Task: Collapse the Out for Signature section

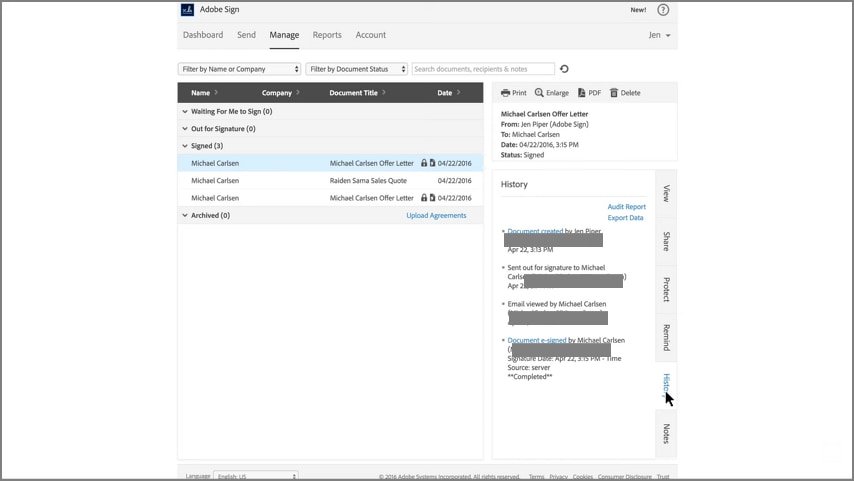Action: (x=185, y=129)
